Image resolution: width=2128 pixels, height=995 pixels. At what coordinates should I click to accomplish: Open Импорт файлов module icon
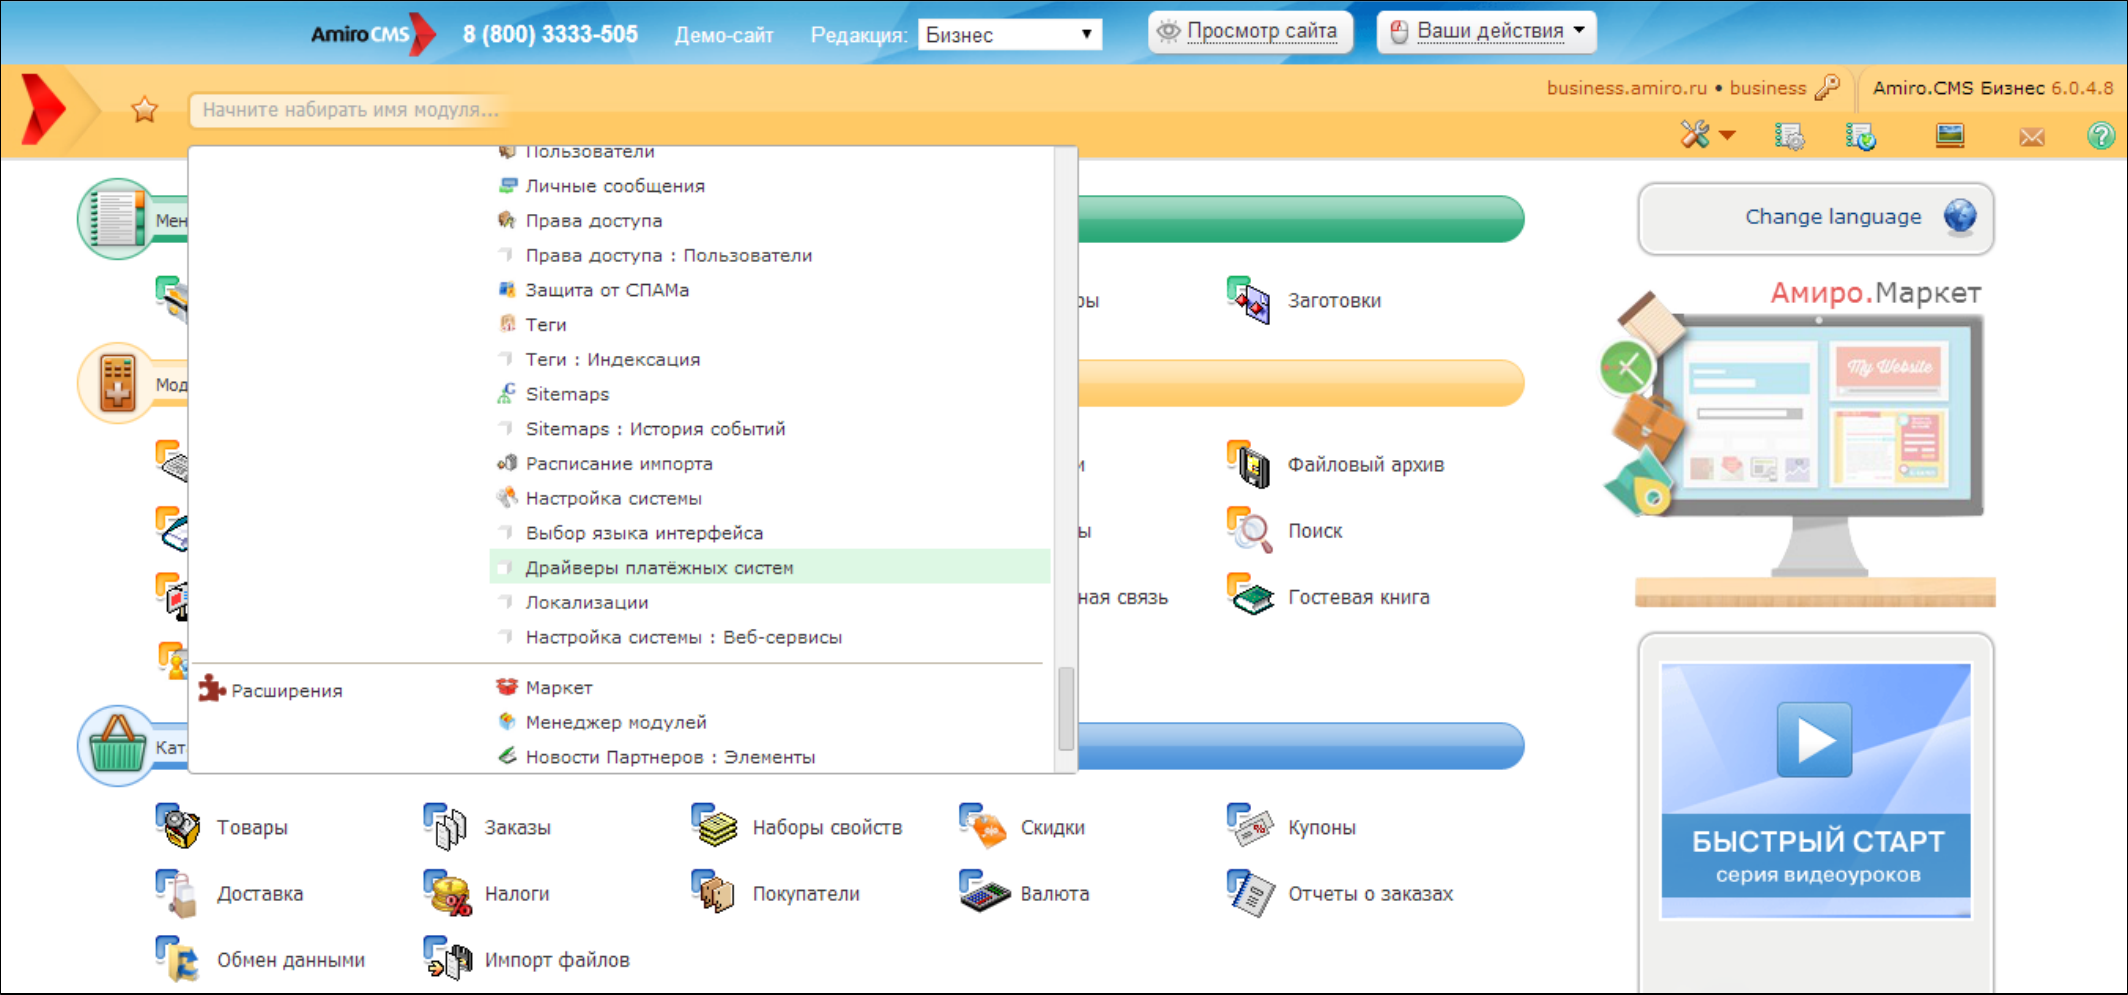tap(447, 960)
